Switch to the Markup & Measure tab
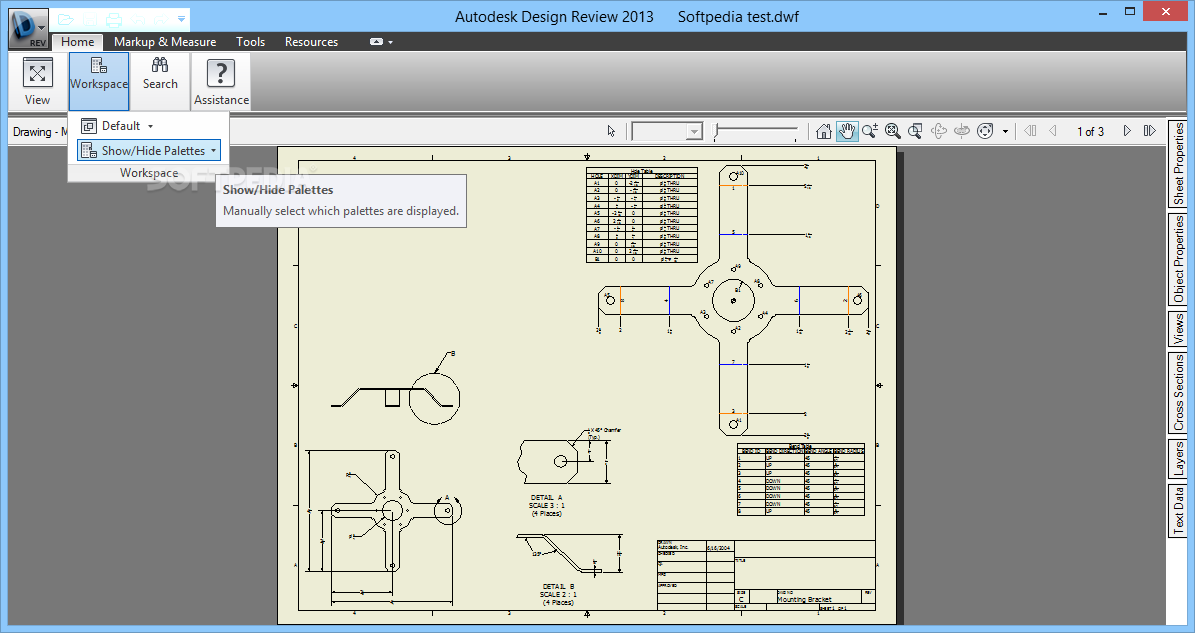The width and height of the screenshot is (1195, 633). click(x=165, y=42)
